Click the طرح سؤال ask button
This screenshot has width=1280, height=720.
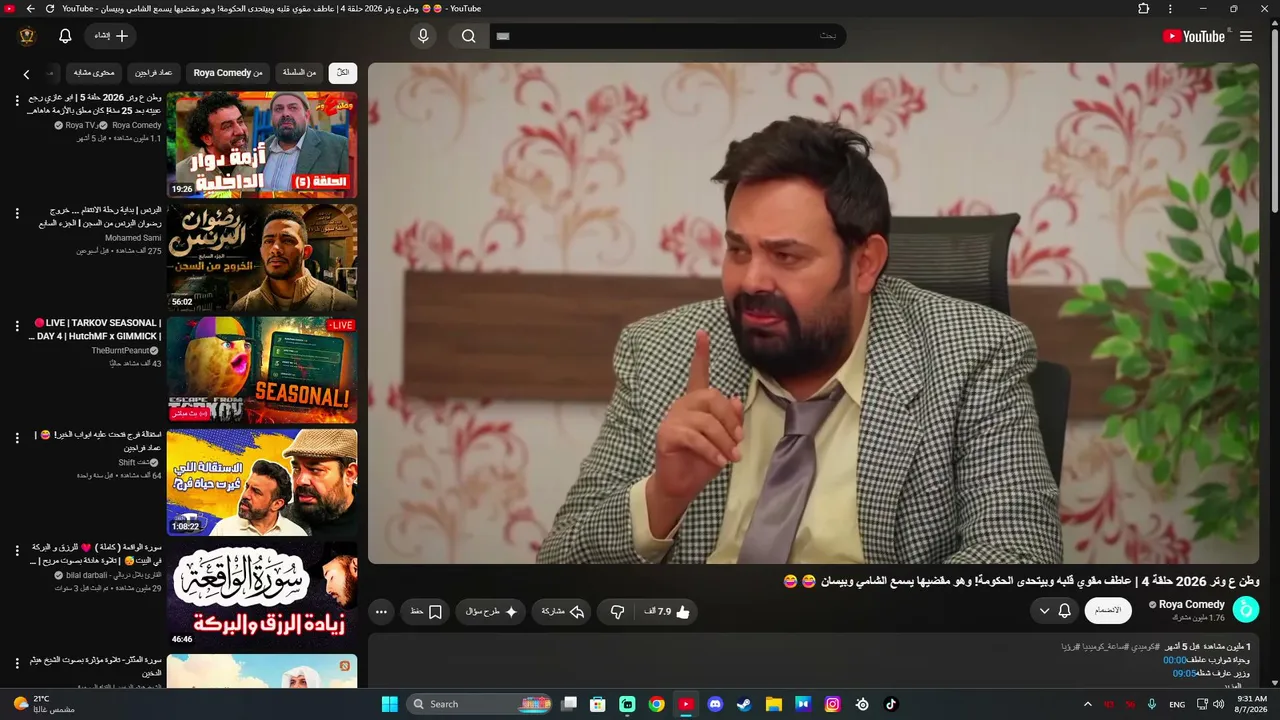(491, 611)
